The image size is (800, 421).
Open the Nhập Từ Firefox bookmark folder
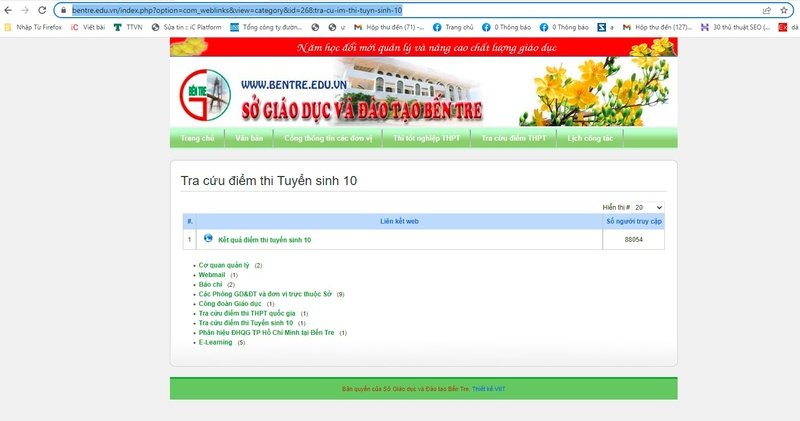click(33, 27)
